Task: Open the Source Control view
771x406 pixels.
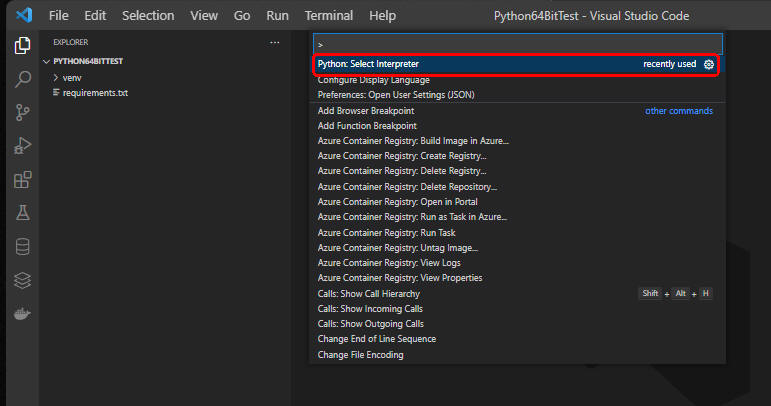Action: [23, 113]
